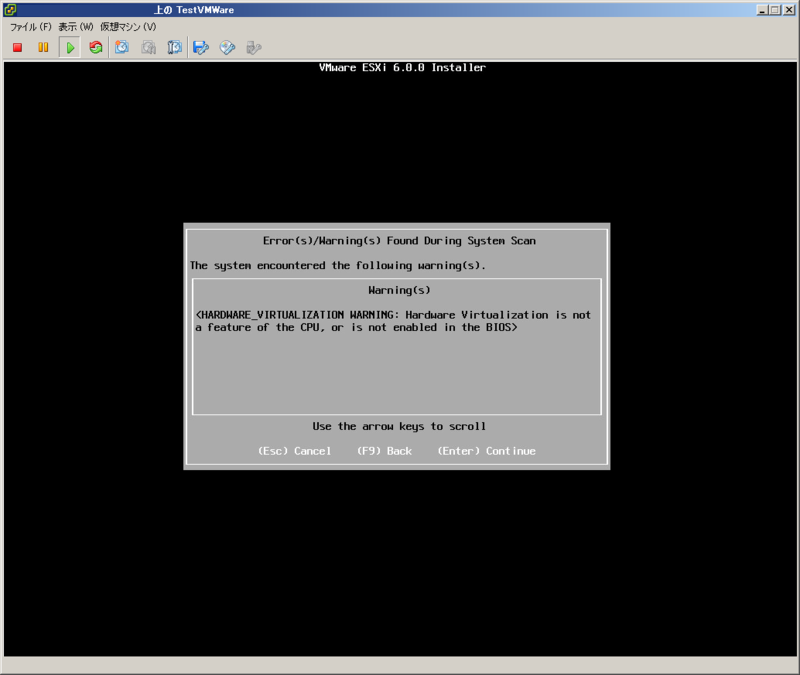The height and width of the screenshot is (675, 800).
Task: Minimize the TestVMWare console window
Action: point(762,10)
